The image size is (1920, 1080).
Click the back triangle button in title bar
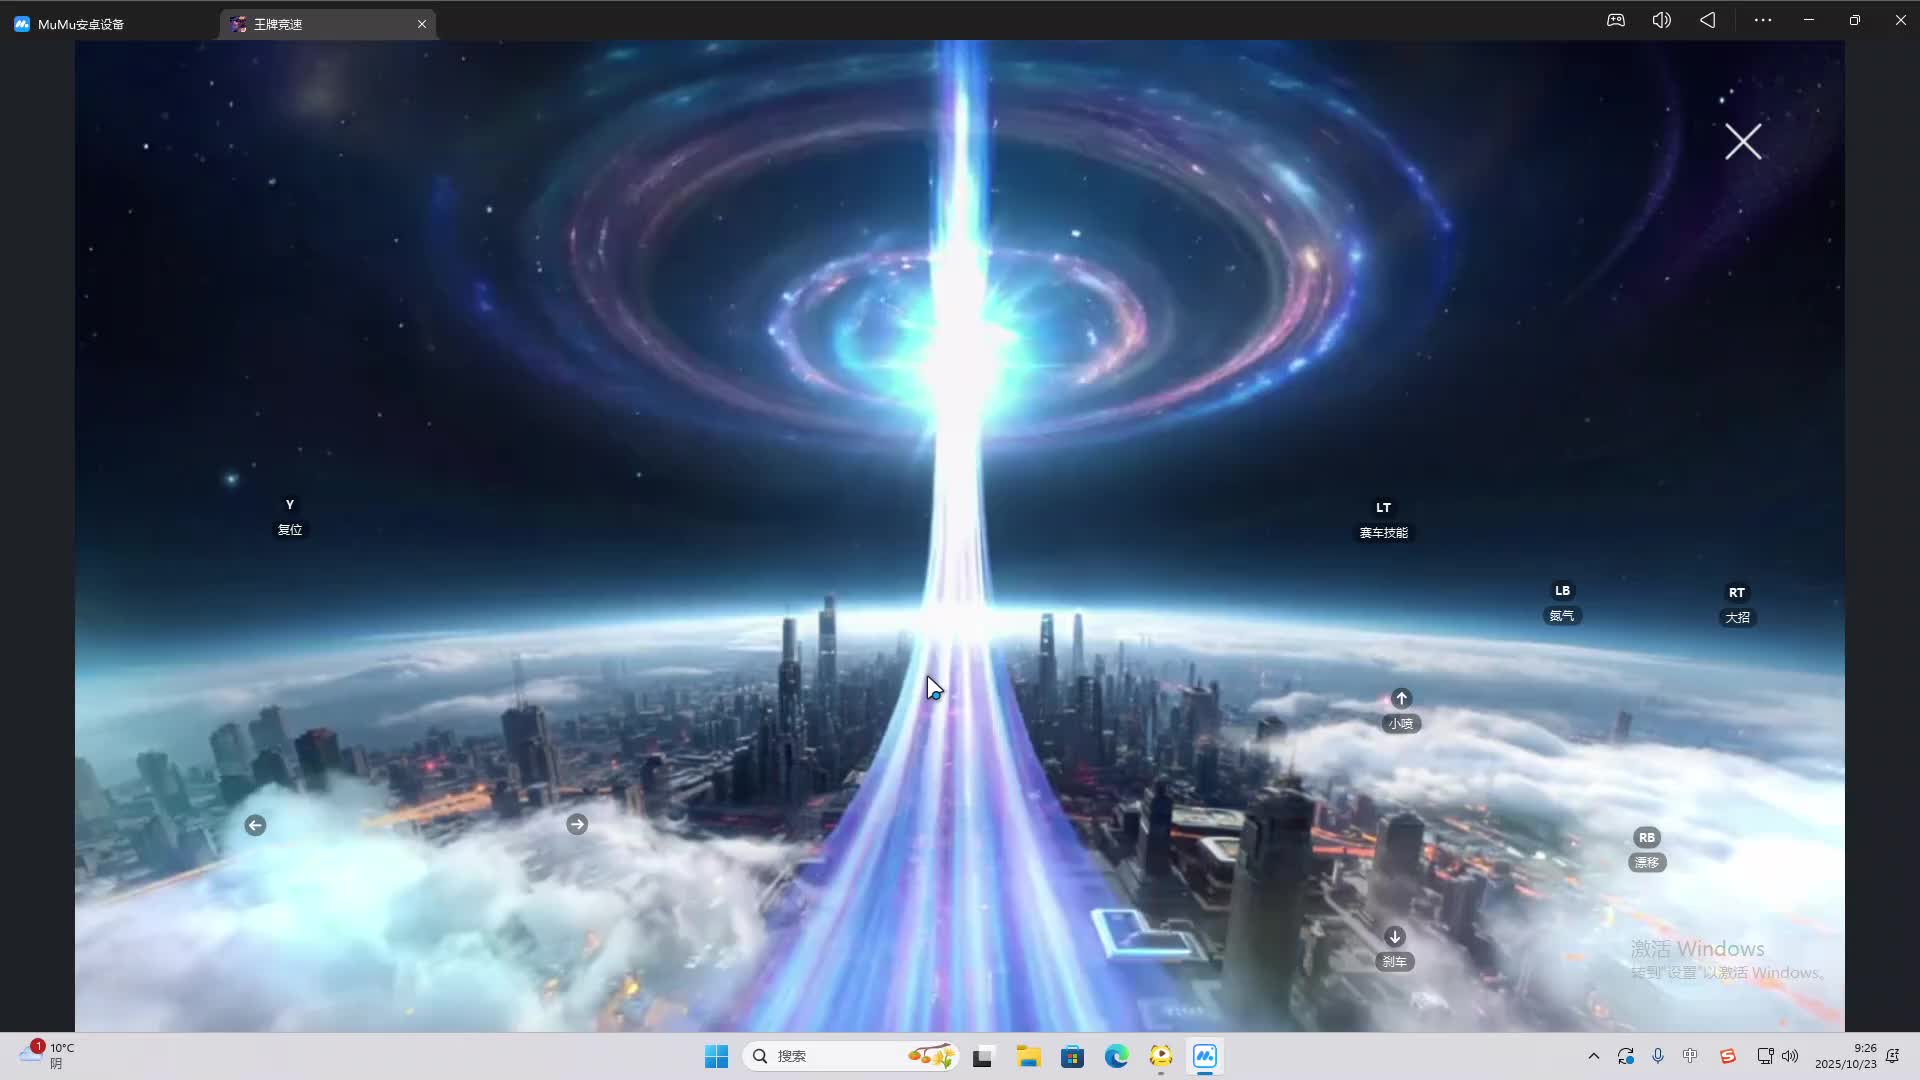[1707, 20]
